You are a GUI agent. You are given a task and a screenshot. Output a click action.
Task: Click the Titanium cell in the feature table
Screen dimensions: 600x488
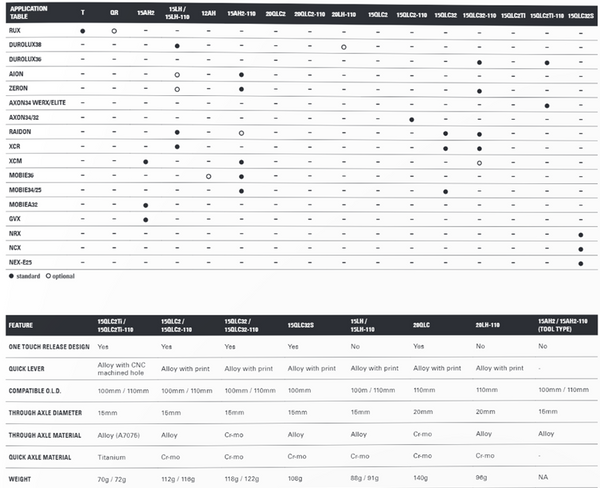112,454
